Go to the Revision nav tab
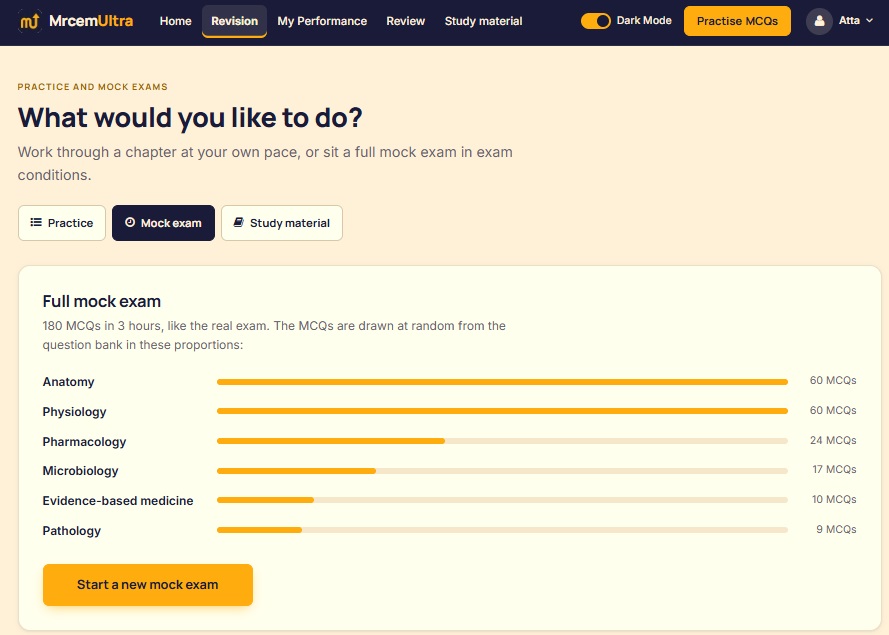The width and height of the screenshot is (889, 635). point(234,21)
